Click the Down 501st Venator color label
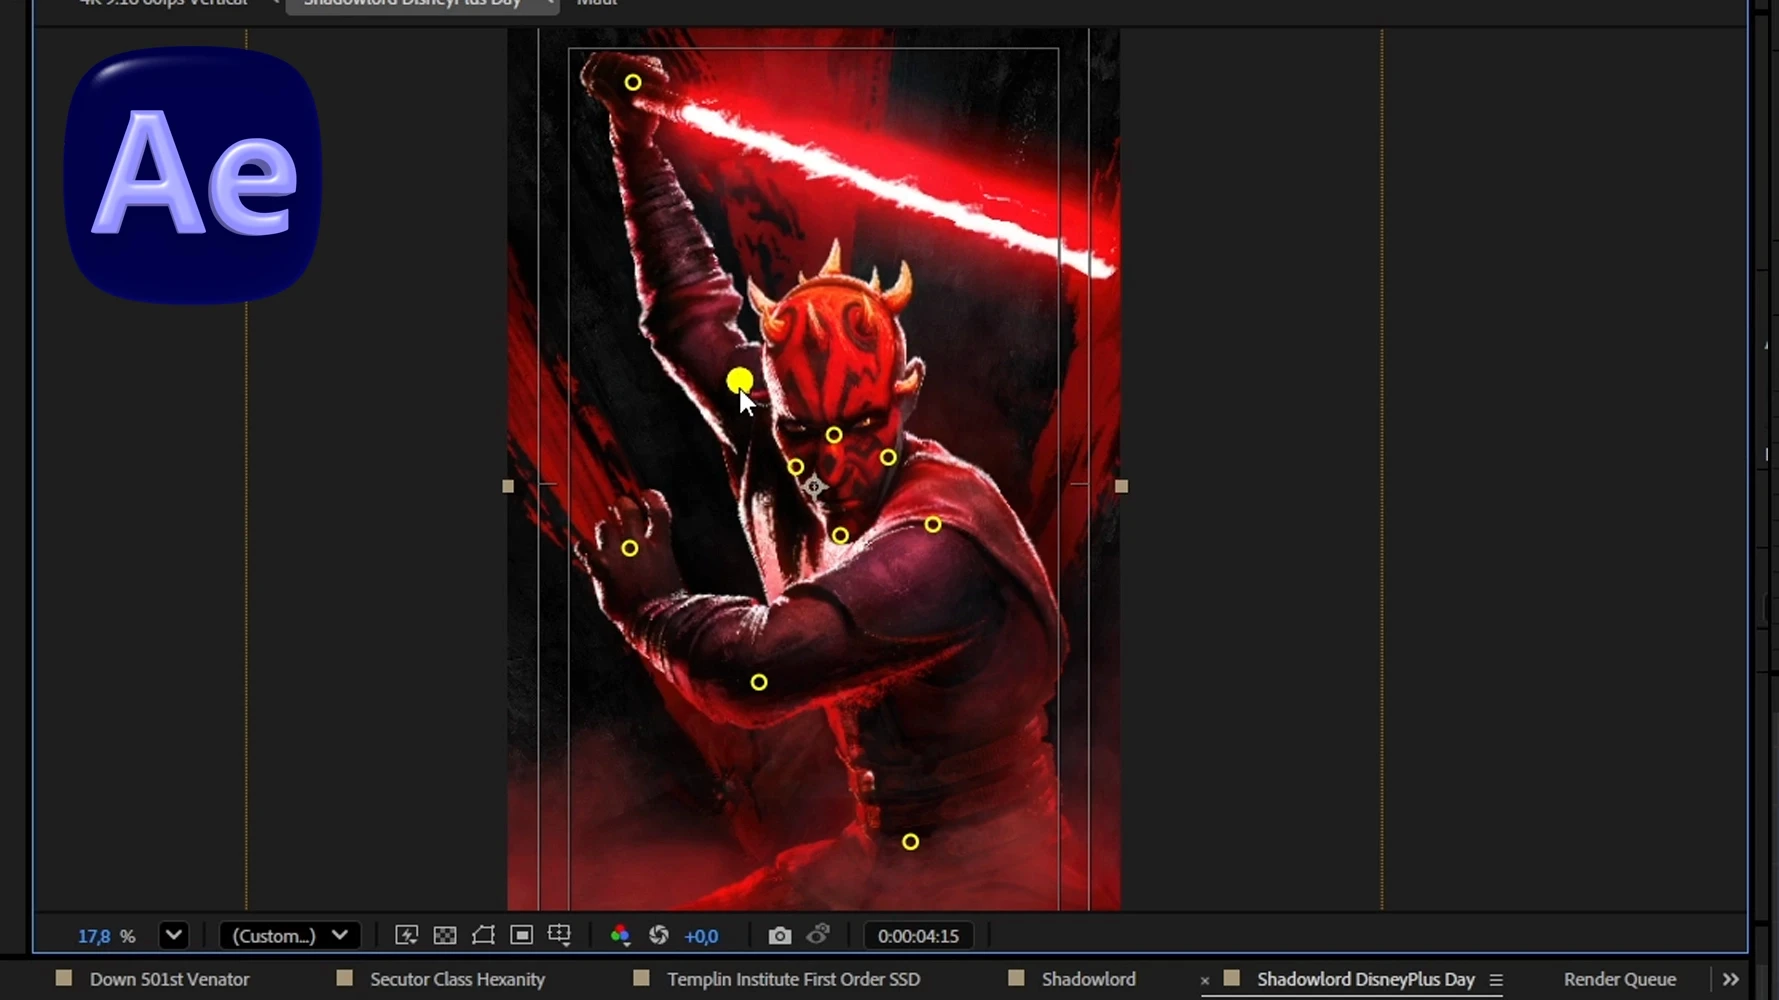 pyautogui.click(x=64, y=978)
